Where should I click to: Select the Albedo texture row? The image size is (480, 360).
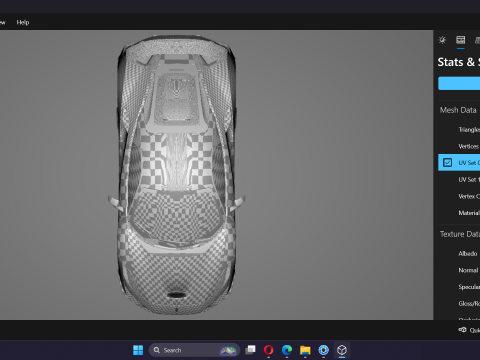[x=459, y=253]
